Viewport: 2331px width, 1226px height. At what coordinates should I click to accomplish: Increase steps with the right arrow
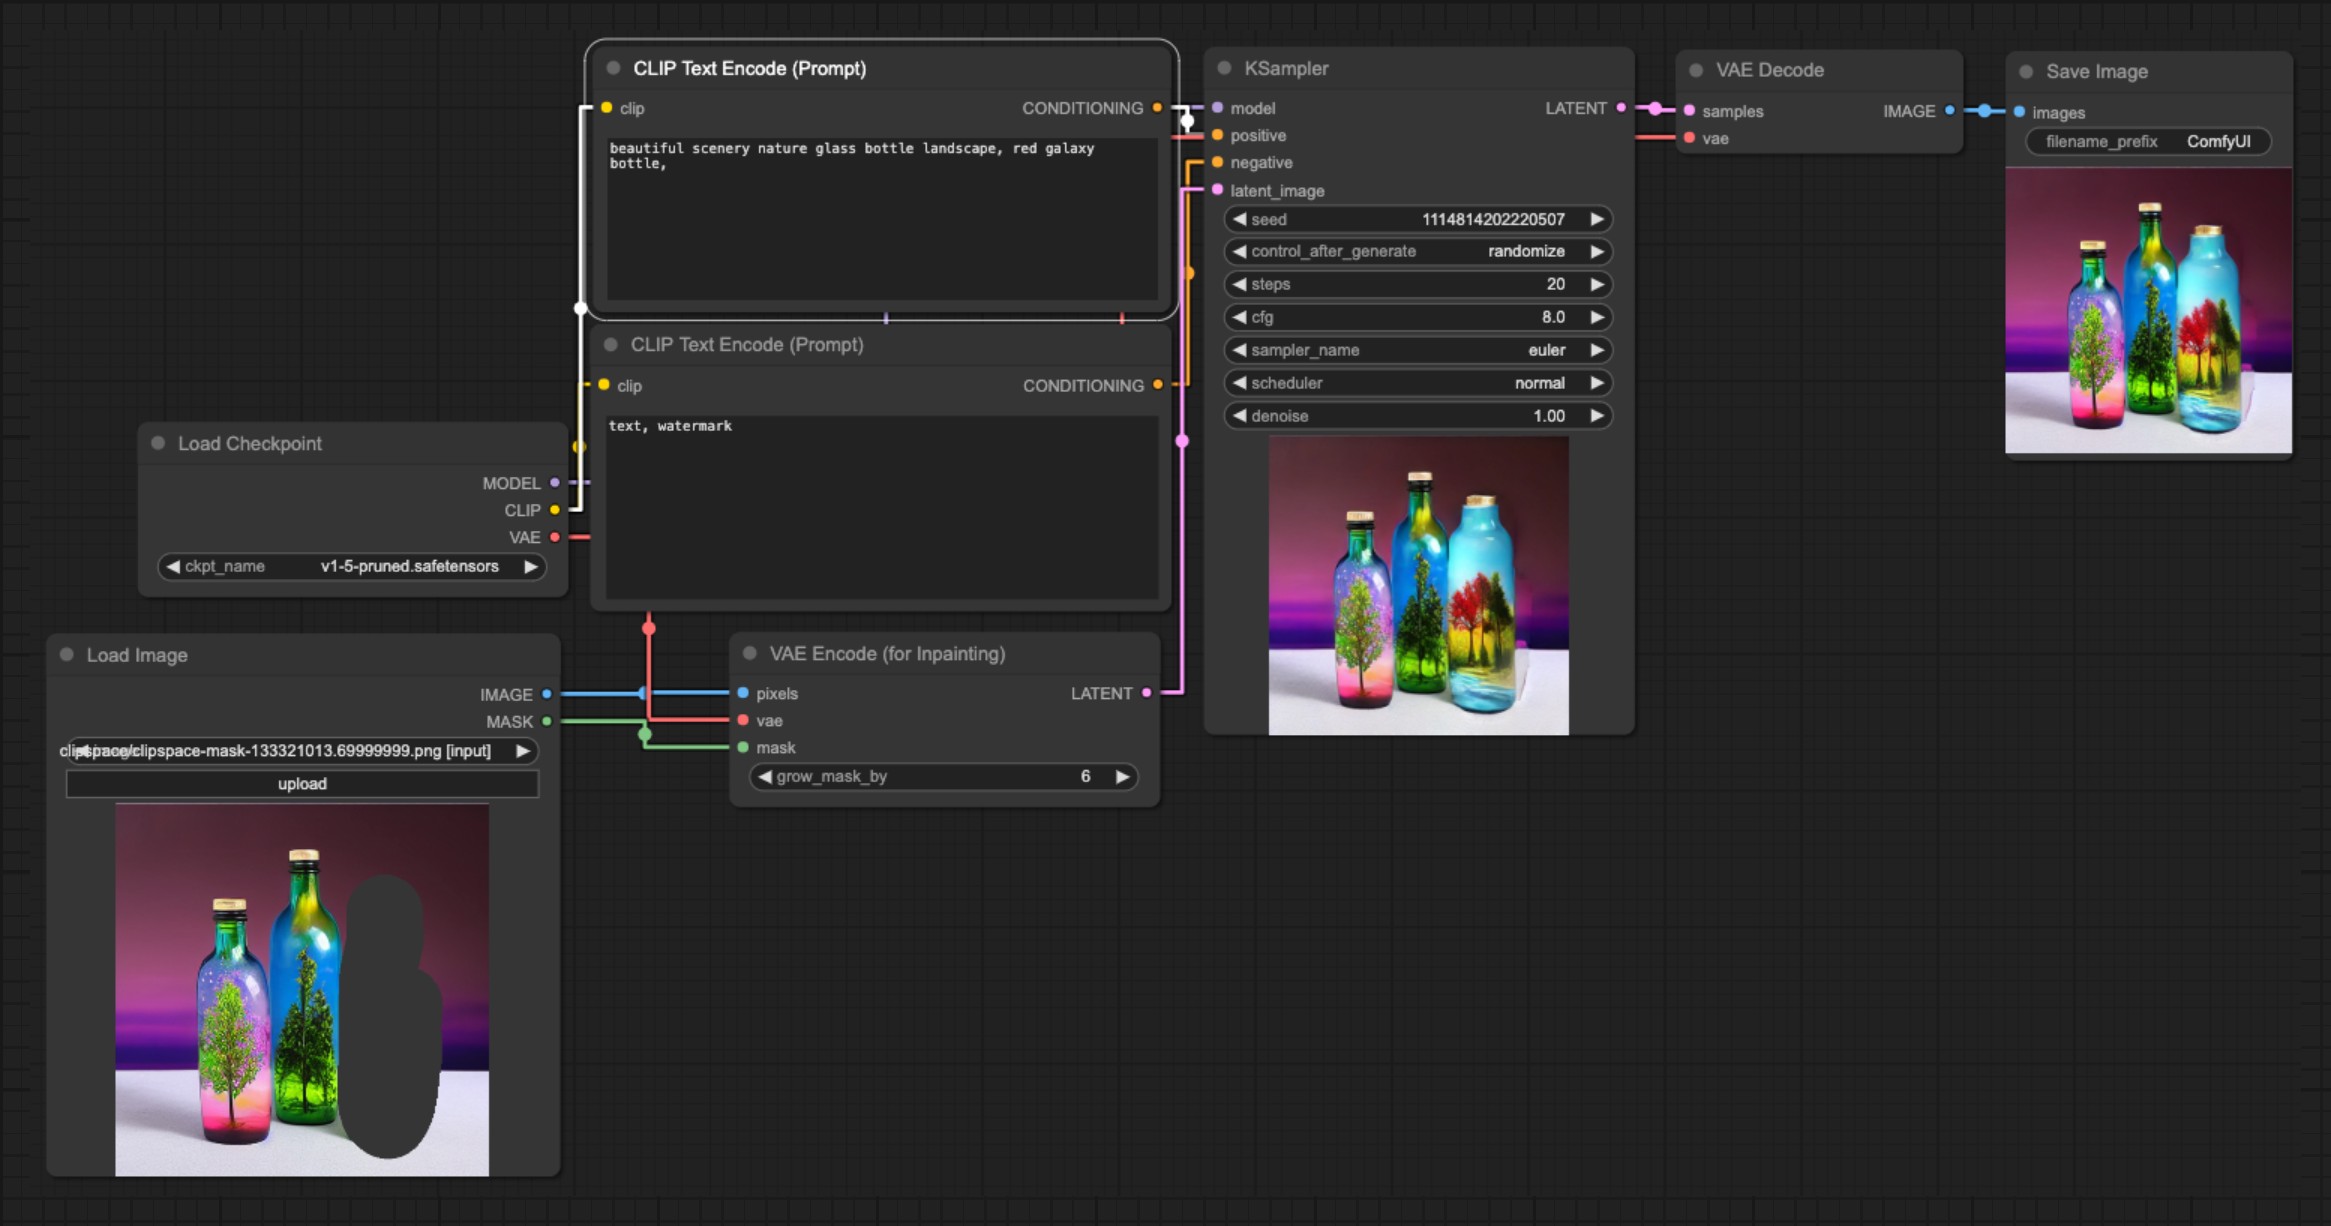tap(1597, 284)
